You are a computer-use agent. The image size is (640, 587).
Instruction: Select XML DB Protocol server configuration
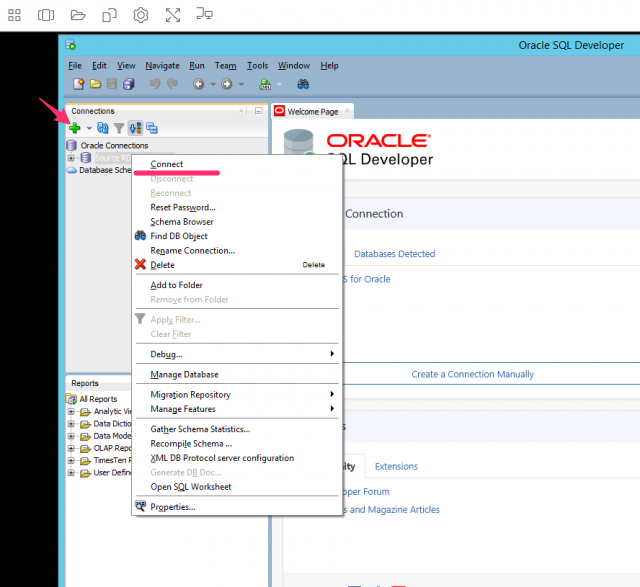pyautogui.click(x=237, y=458)
